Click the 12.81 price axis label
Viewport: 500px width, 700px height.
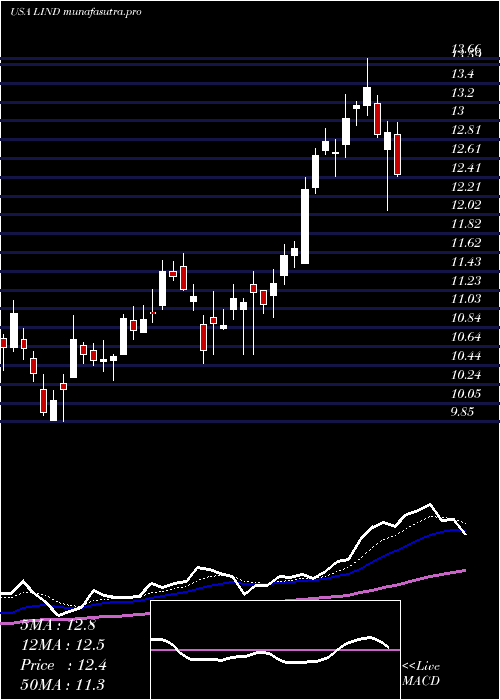(466, 130)
